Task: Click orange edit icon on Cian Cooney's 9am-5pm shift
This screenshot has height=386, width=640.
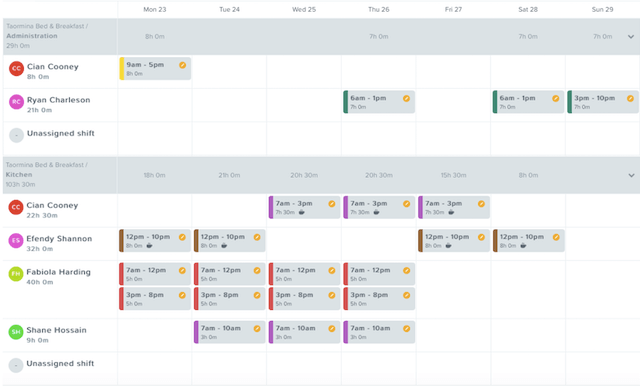Action: coord(182,65)
